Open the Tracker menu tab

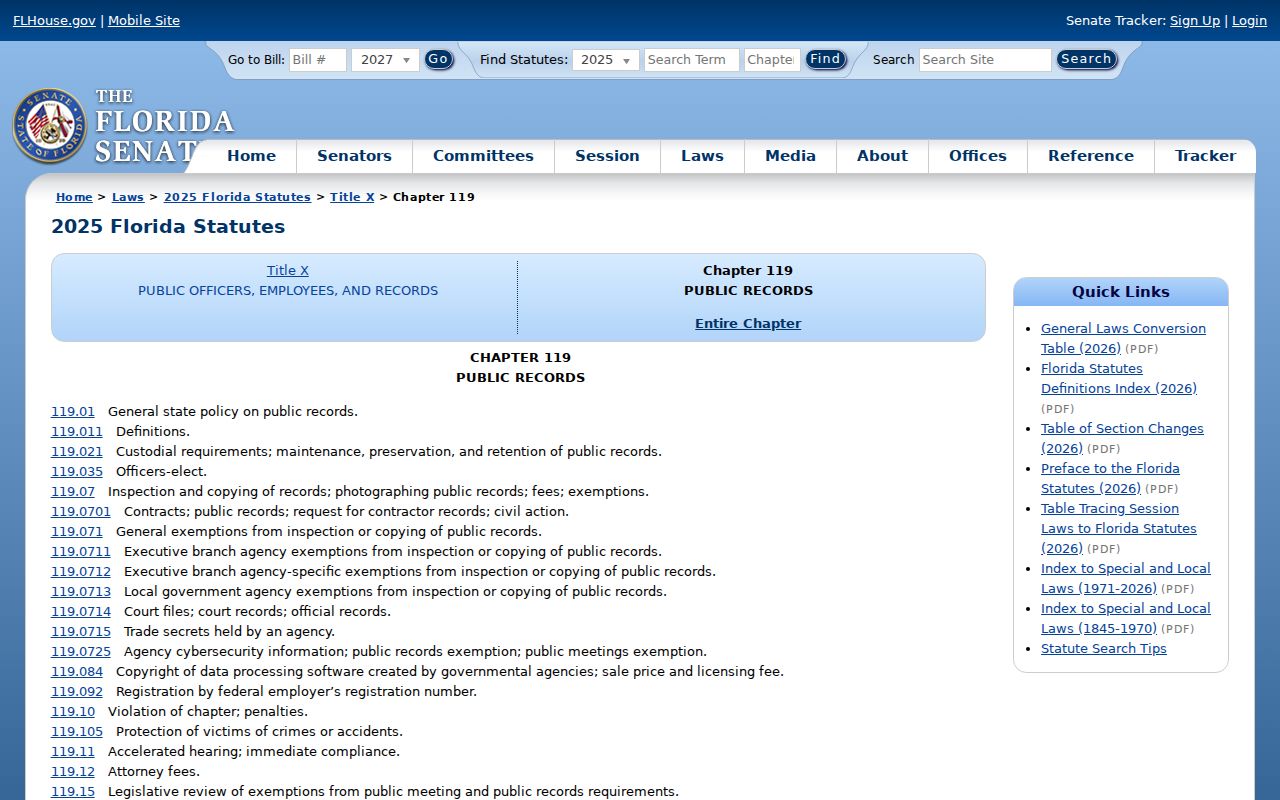click(x=1205, y=156)
